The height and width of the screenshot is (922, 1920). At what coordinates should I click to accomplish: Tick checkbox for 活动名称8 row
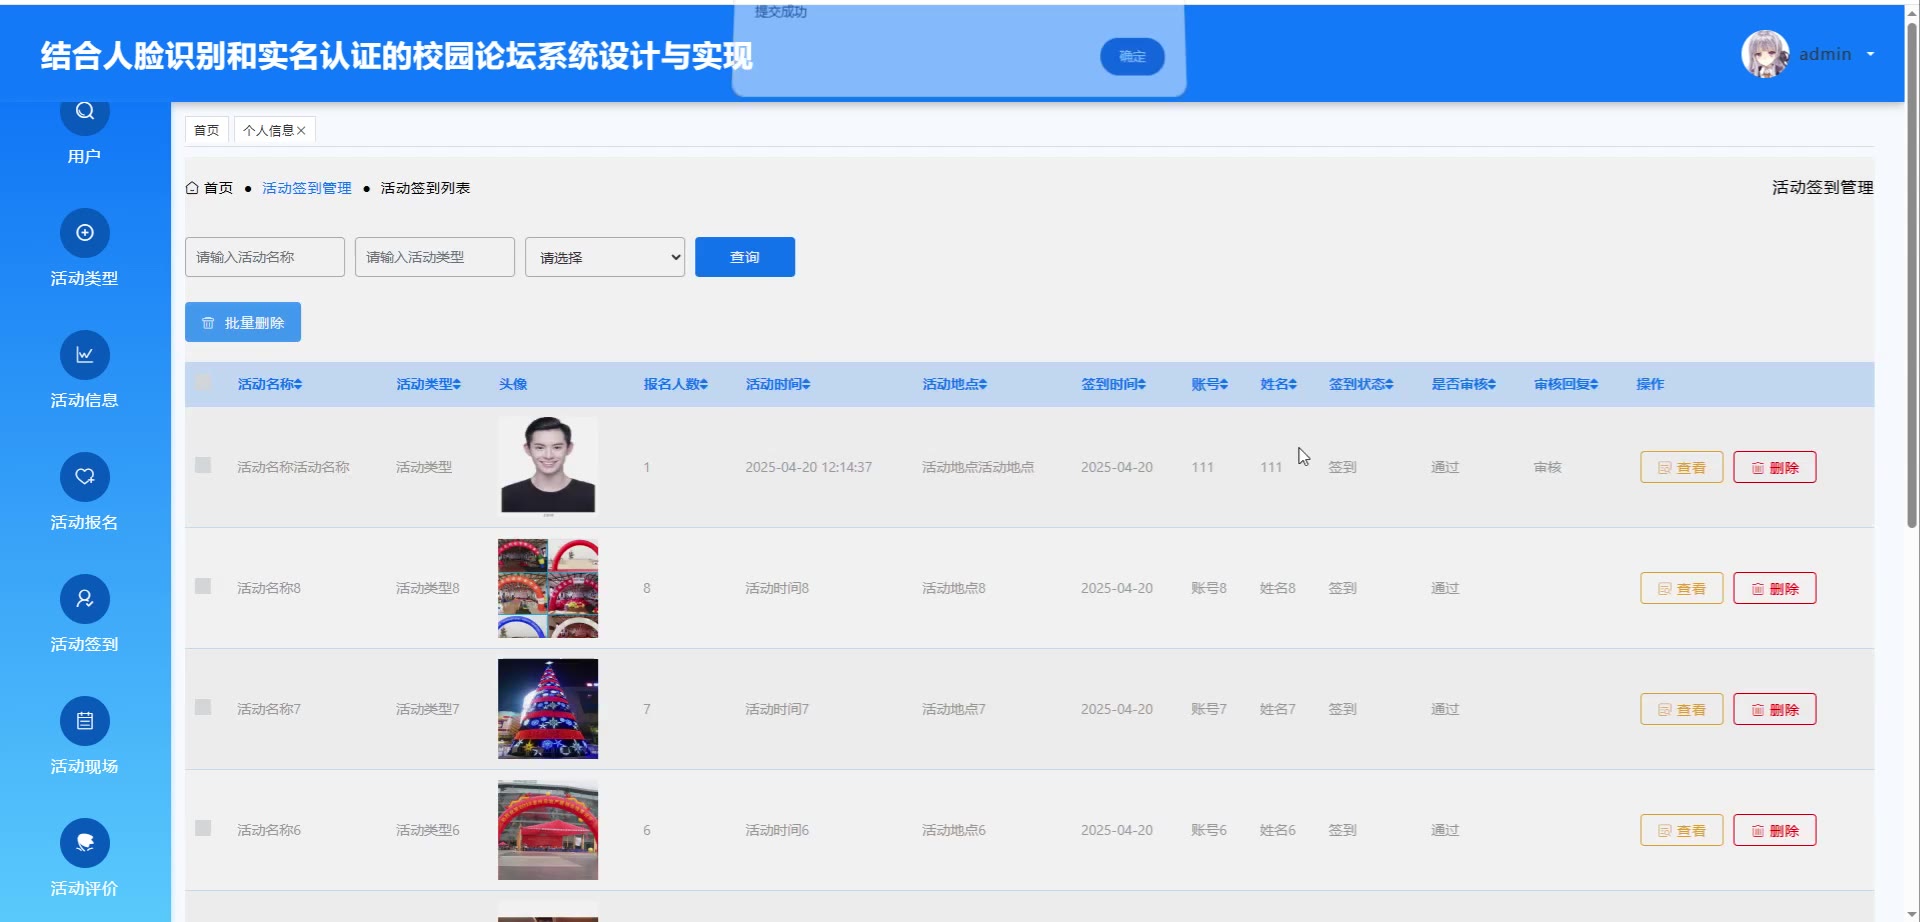click(203, 586)
